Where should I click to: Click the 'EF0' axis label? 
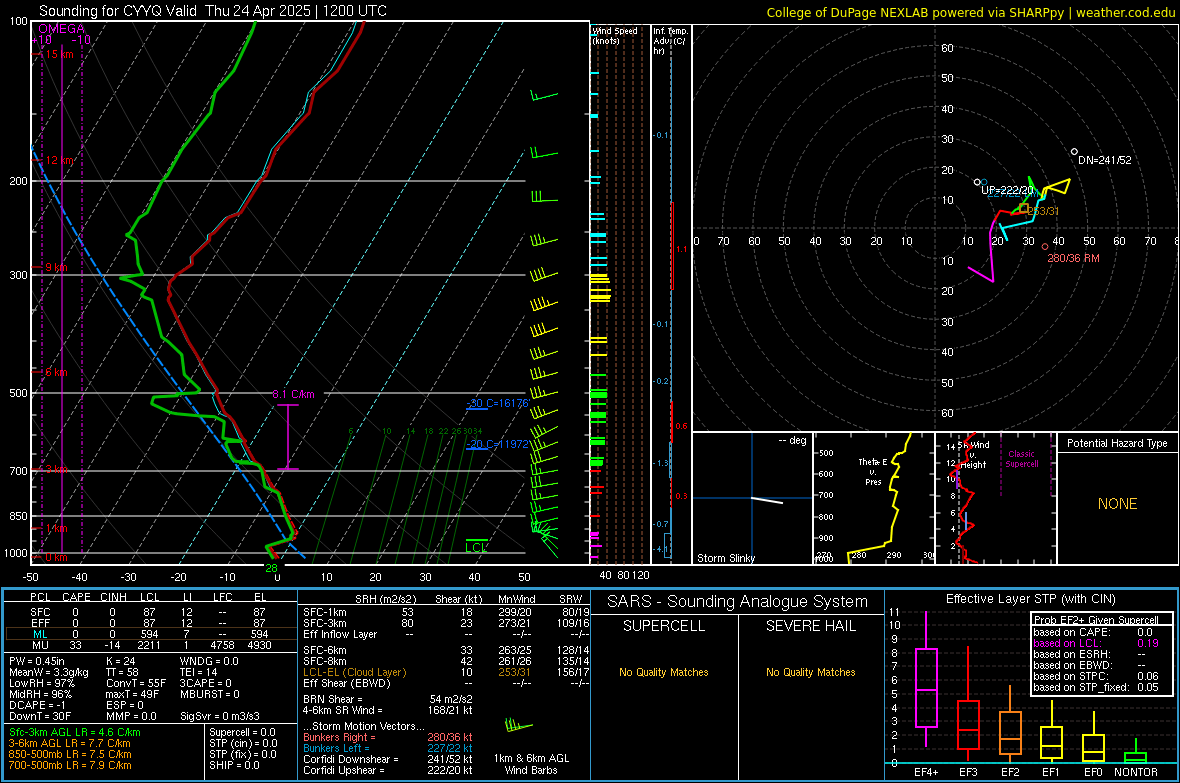click(x=1093, y=772)
